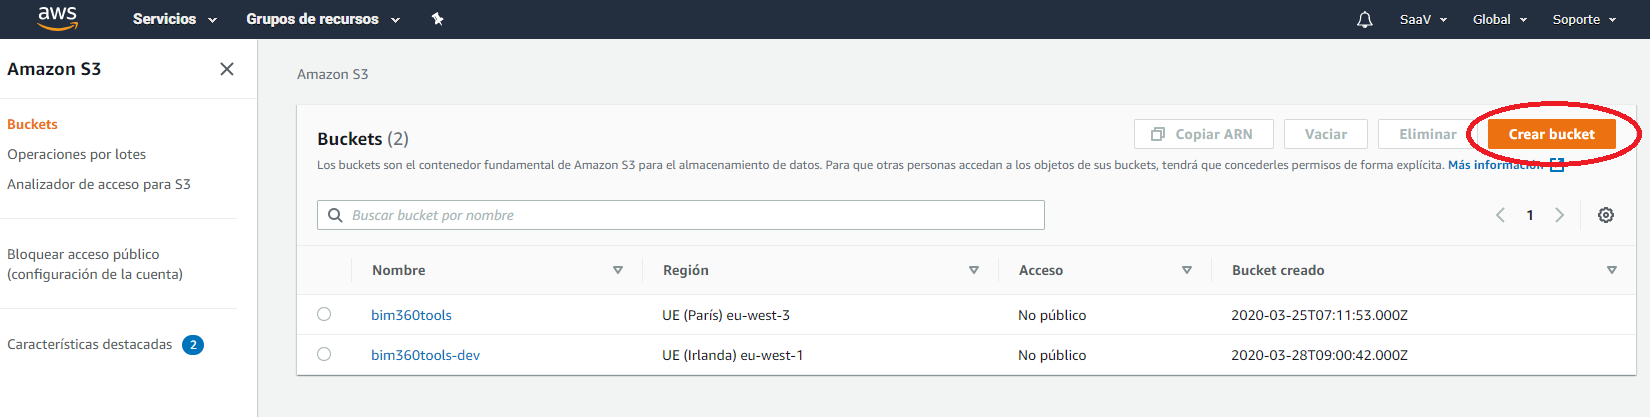Pin resource shortcut using the pushpin icon

[437, 19]
